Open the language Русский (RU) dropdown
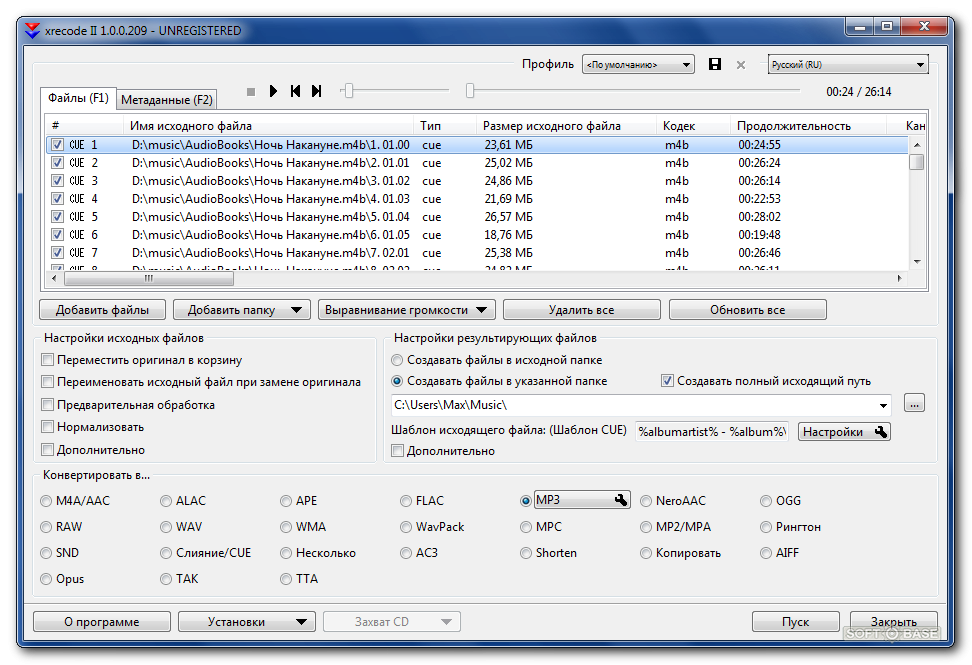972x665 pixels. pyautogui.click(x=848, y=64)
